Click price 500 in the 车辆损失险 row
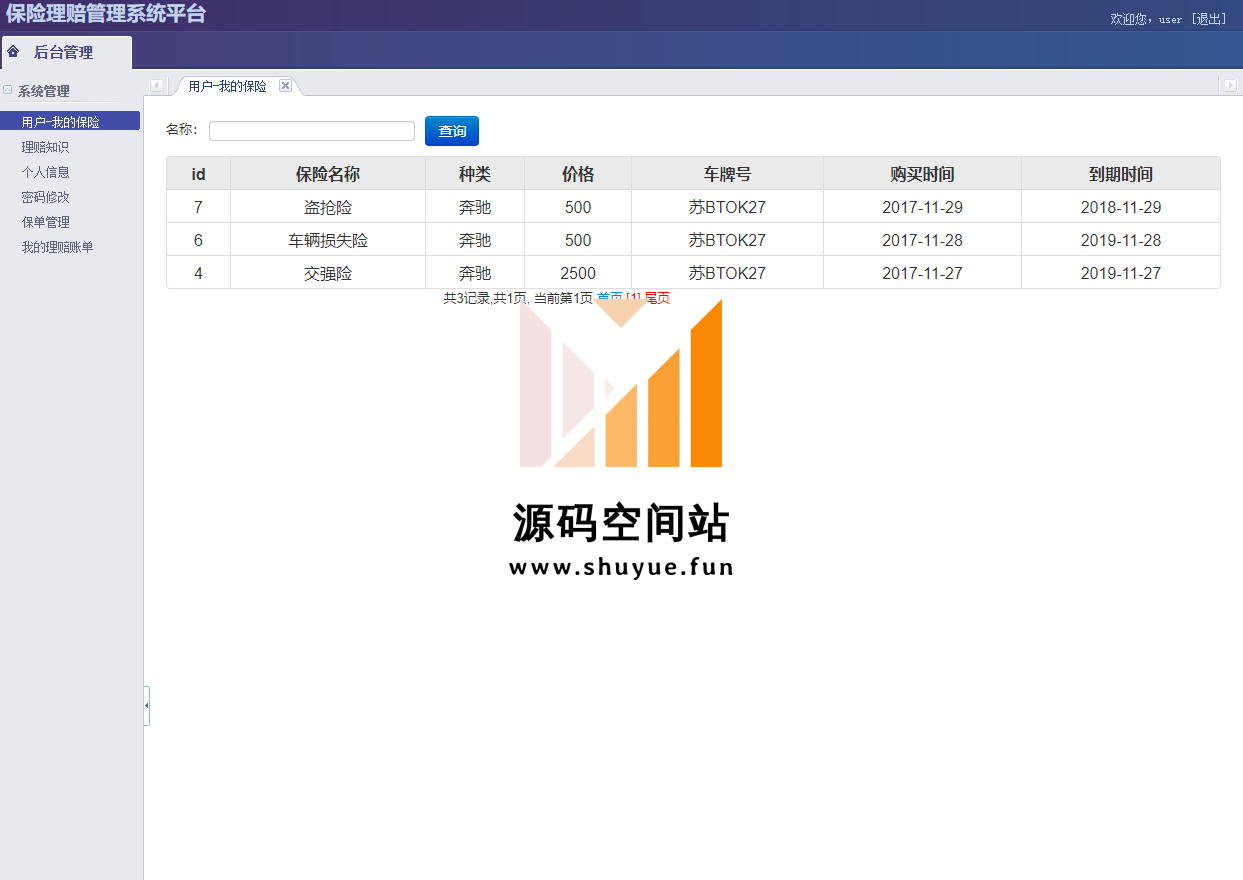The width and height of the screenshot is (1243, 880). [x=578, y=240]
